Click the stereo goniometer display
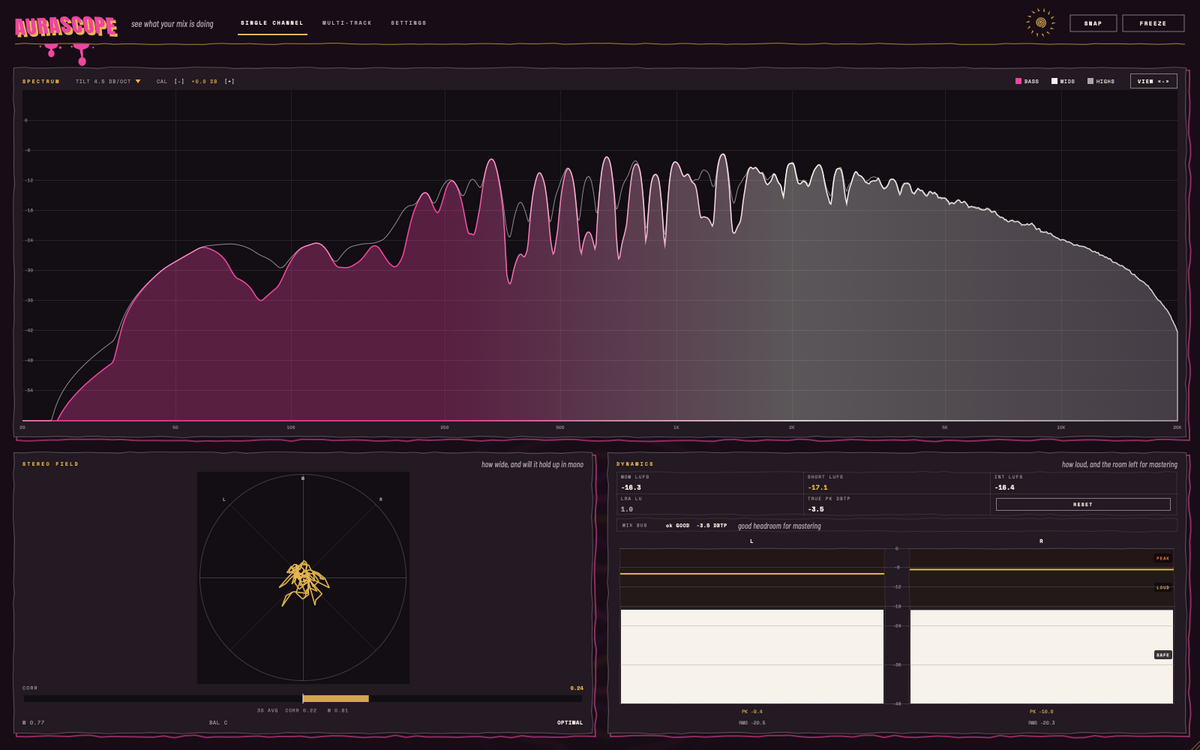The width and height of the screenshot is (1200, 750). (303, 578)
